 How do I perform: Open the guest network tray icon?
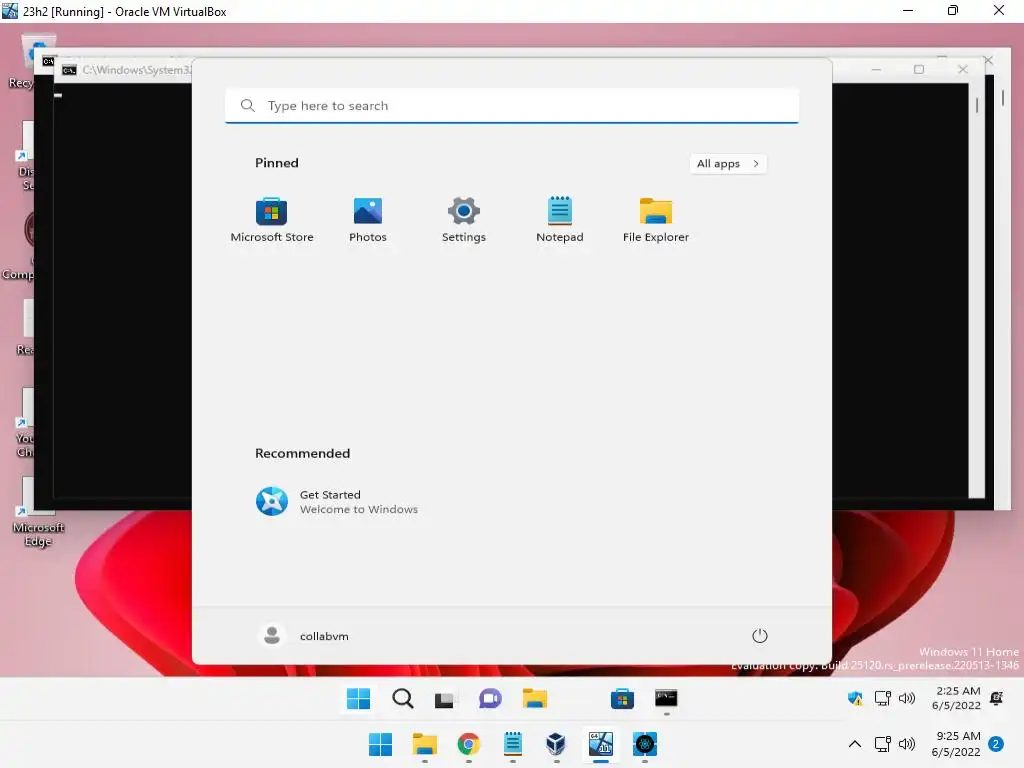[x=882, y=698]
